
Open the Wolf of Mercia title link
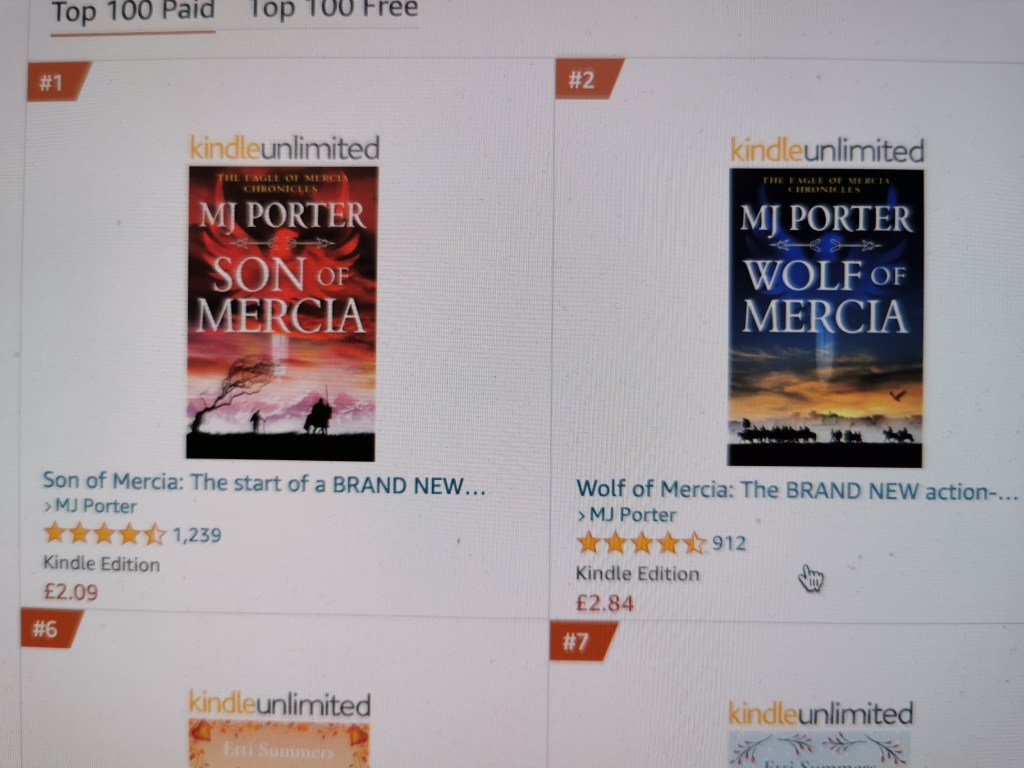click(797, 490)
